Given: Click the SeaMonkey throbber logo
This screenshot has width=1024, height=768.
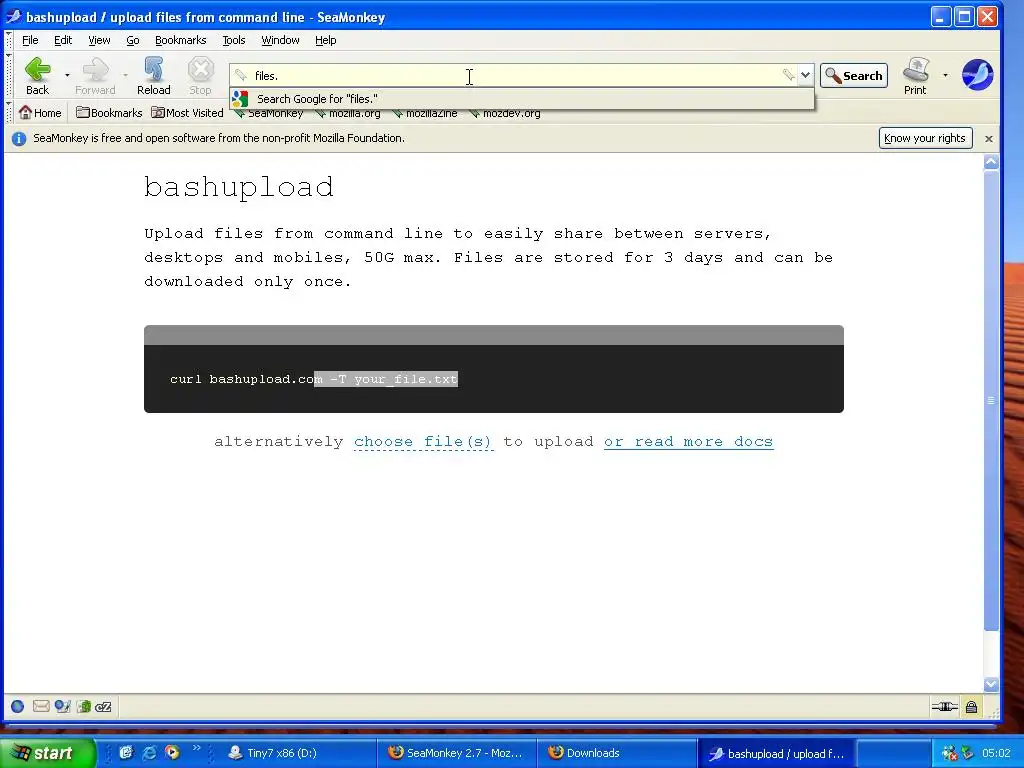Looking at the screenshot, I should [x=978, y=74].
